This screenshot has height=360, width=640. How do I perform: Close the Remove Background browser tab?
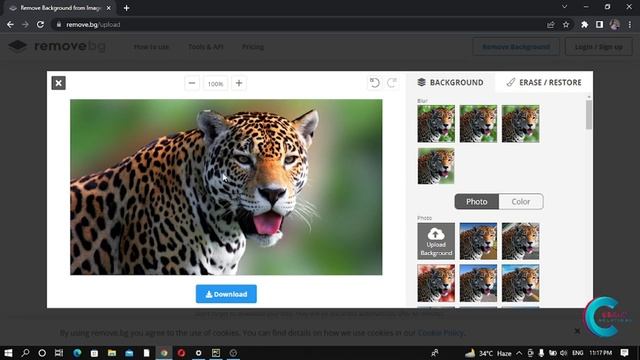(109, 8)
